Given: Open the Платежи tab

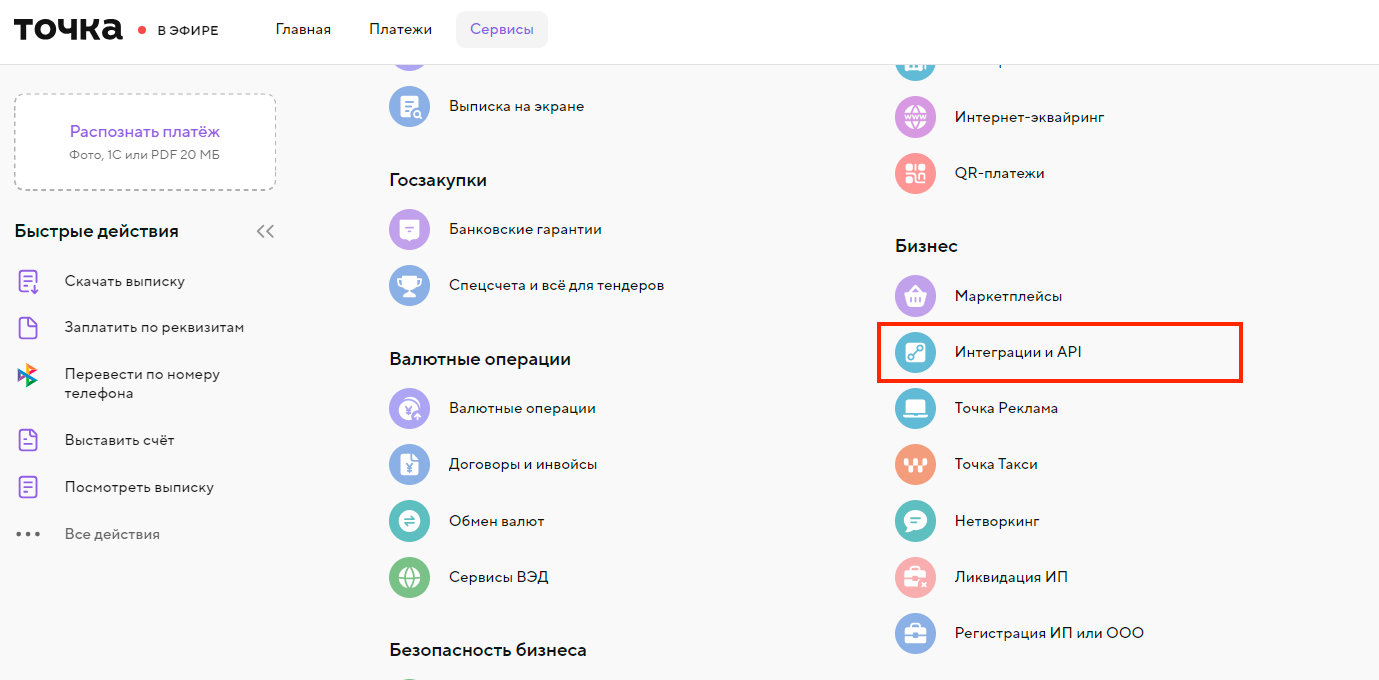Looking at the screenshot, I should pyautogui.click(x=400, y=30).
